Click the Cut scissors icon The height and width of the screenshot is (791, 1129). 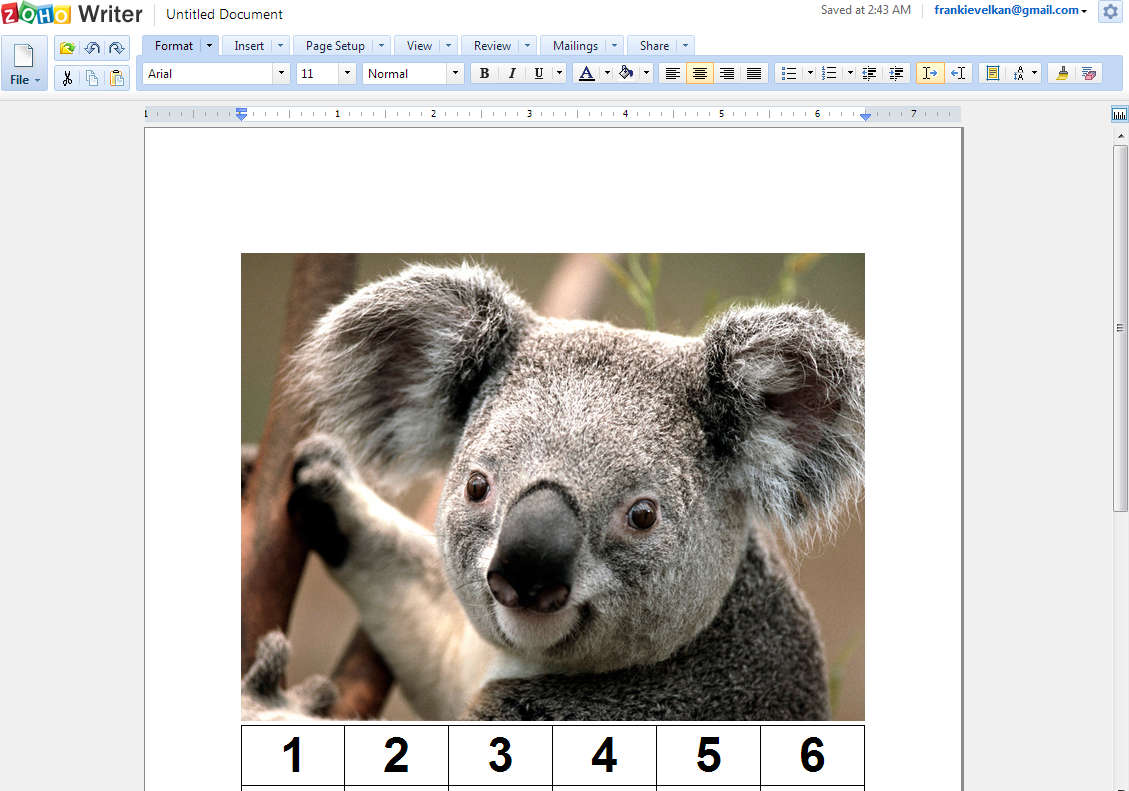tap(67, 78)
